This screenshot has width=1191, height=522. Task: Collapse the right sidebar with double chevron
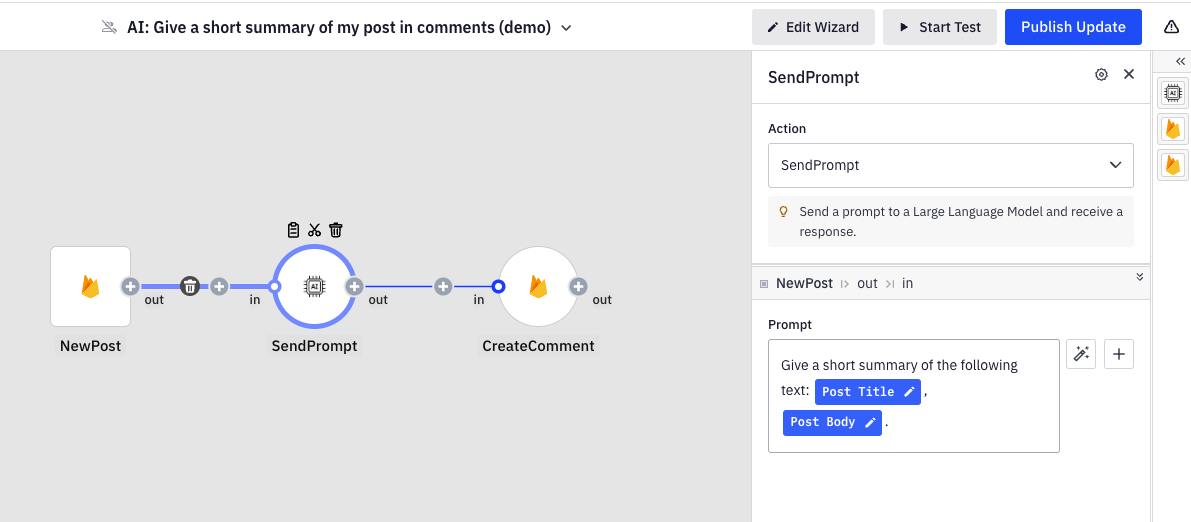pos(1180,61)
